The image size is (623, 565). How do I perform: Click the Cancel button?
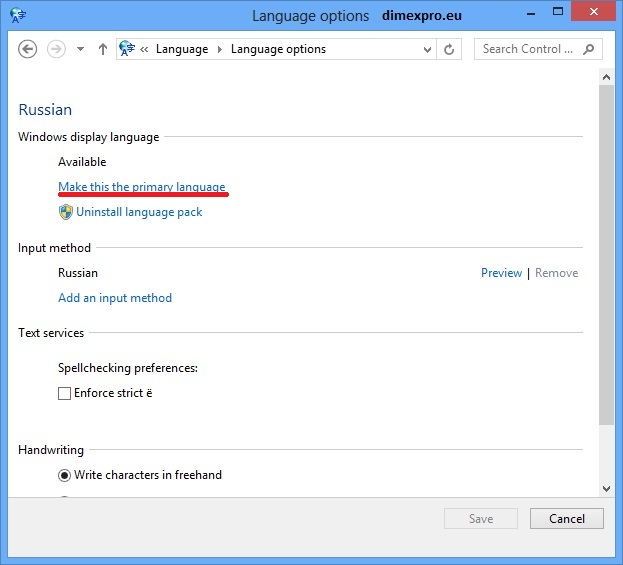click(x=567, y=519)
